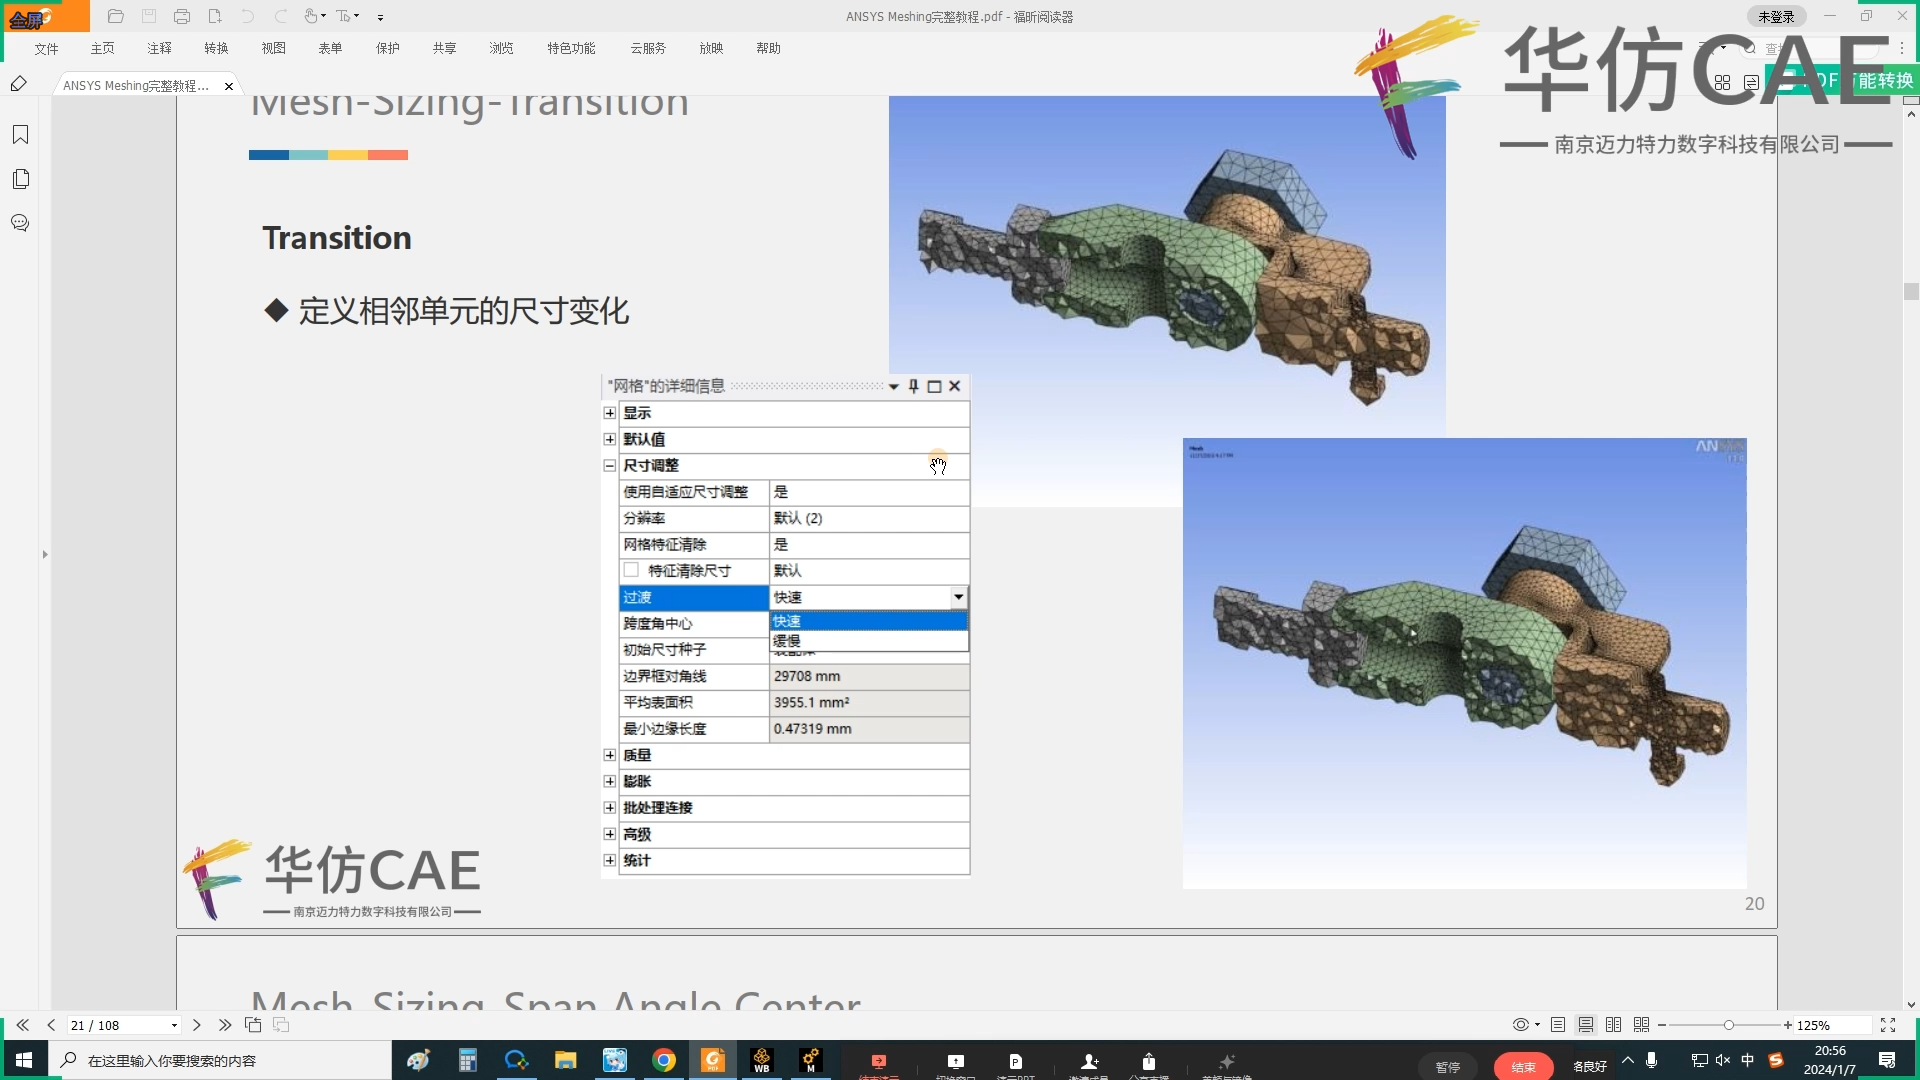Viewport: 1920px width, 1080px height.
Task: Toggle the 中 input language indicator
Action: 1748,1060
